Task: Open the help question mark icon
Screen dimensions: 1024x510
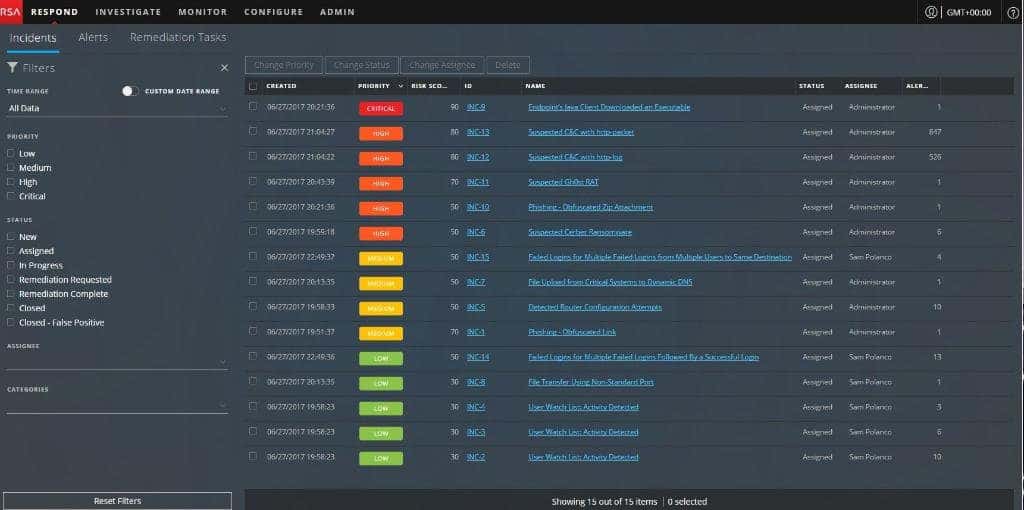Action: coord(1013,12)
